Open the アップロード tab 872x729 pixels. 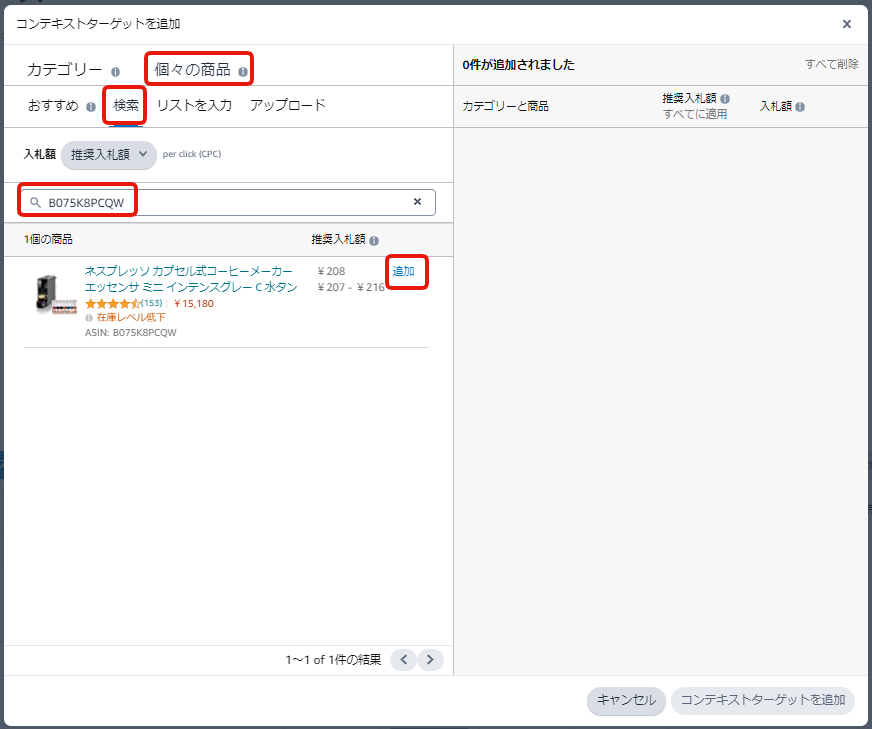[288, 105]
